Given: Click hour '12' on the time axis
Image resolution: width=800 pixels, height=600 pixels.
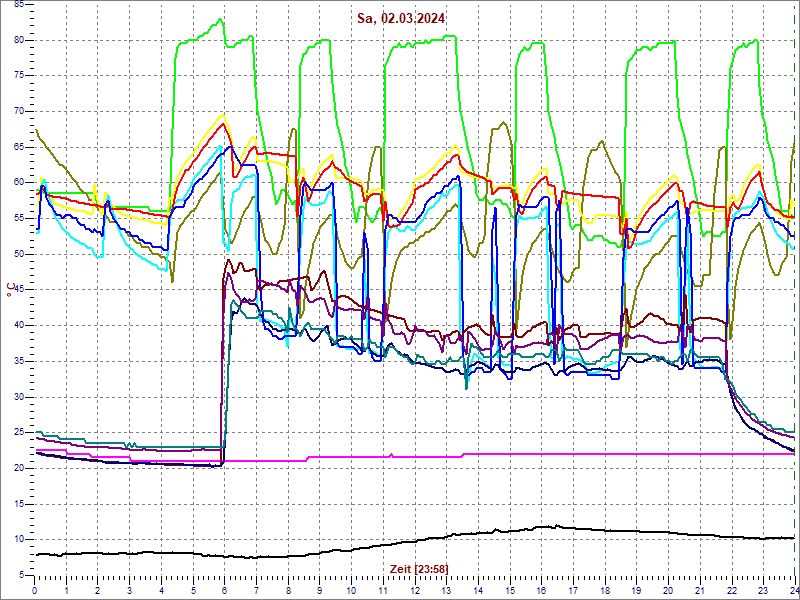Looking at the screenshot, I should [x=415, y=590].
